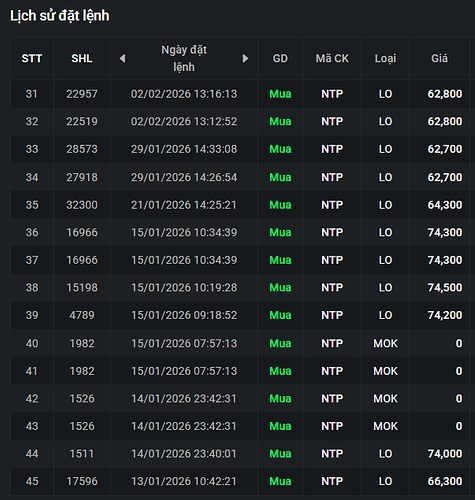This screenshot has height=500, width=475.
Task: Select order row with SHL 22957
Action: pos(240,94)
